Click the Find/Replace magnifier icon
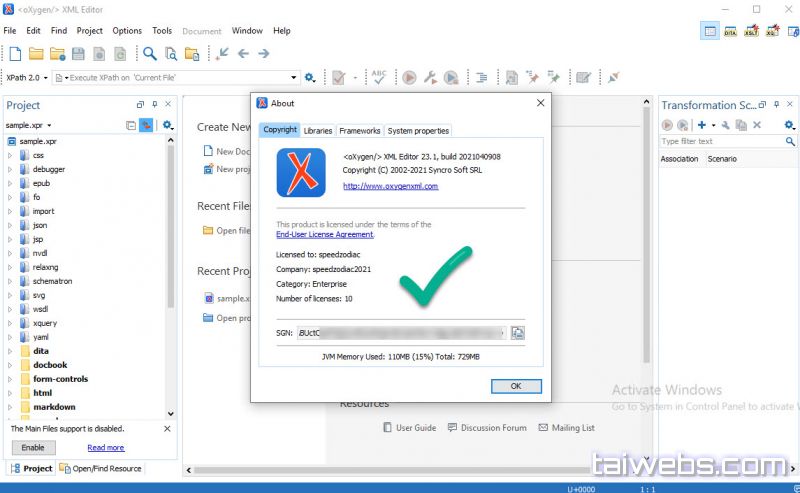The image size is (800, 493). tap(149, 53)
